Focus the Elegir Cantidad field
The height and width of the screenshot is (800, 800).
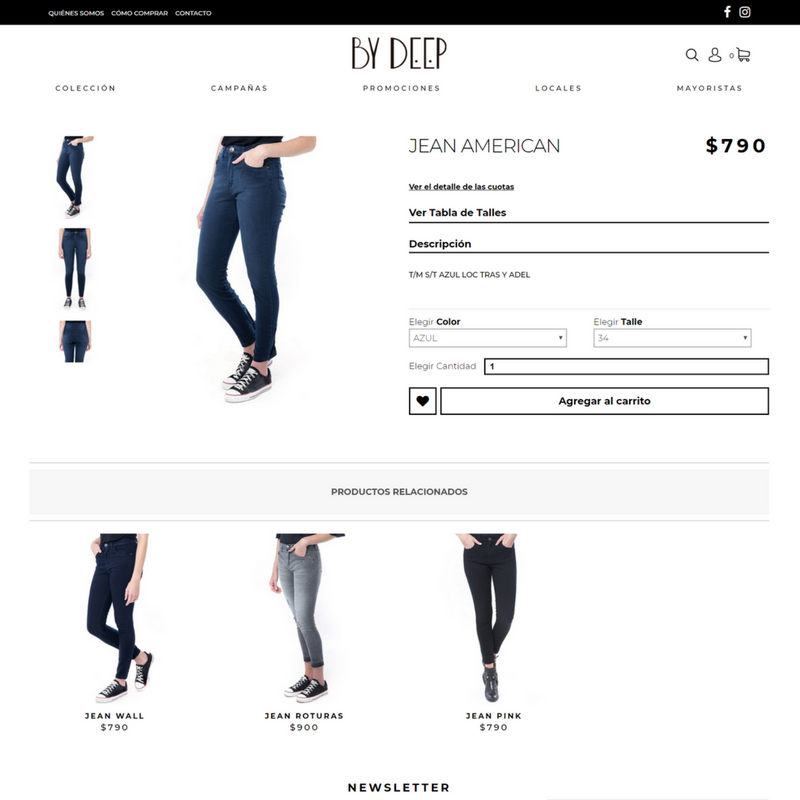(627, 366)
